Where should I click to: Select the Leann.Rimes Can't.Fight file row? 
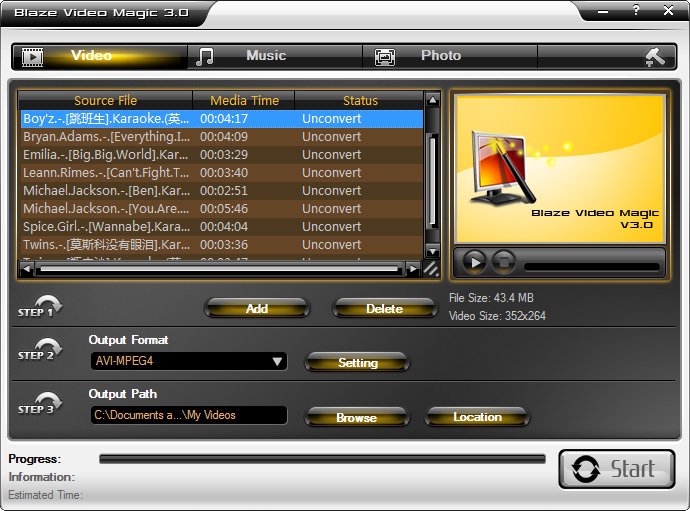point(222,173)
